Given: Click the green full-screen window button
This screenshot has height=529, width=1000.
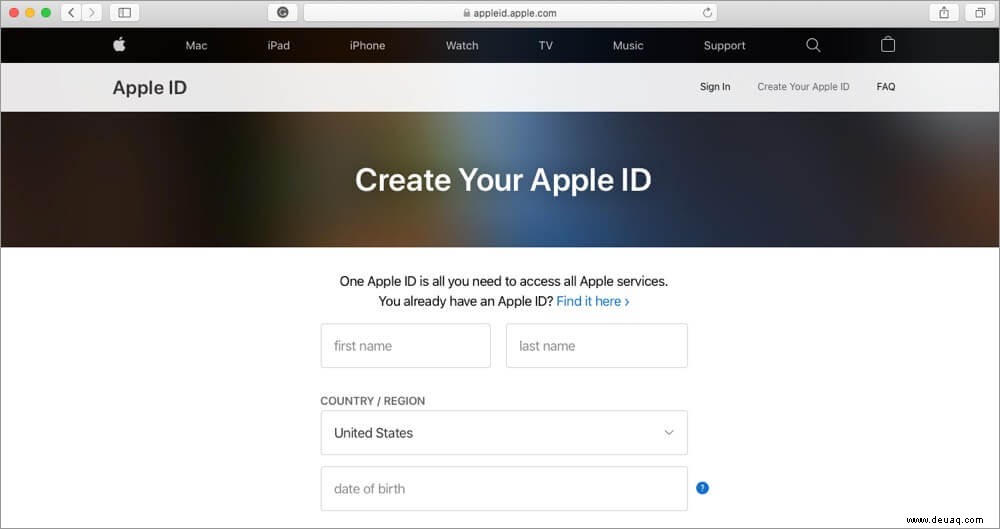Looking at the screenshot, I should click(x=46, y=13).
